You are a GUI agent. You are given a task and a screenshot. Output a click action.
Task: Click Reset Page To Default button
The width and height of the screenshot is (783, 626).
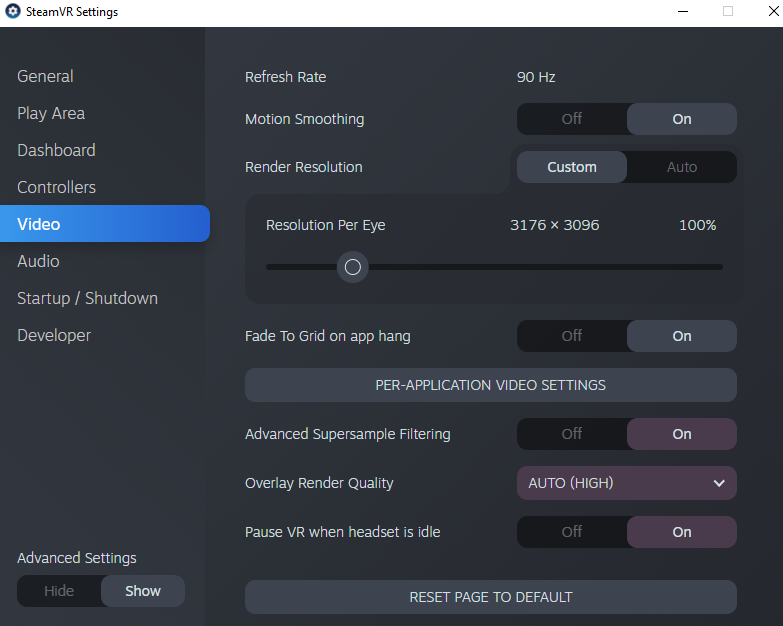click(491, 597)
